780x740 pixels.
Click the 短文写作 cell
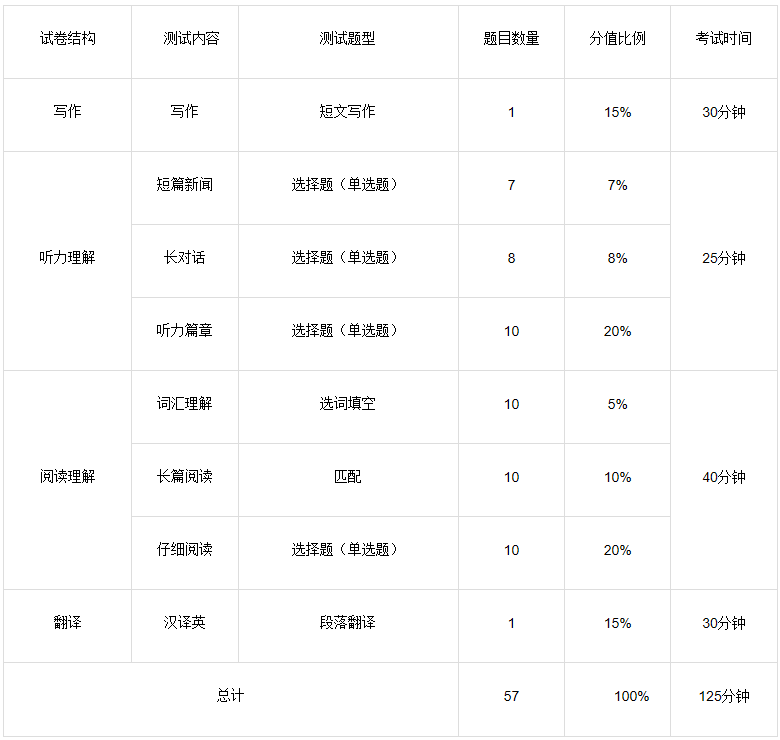click(348, 115)
